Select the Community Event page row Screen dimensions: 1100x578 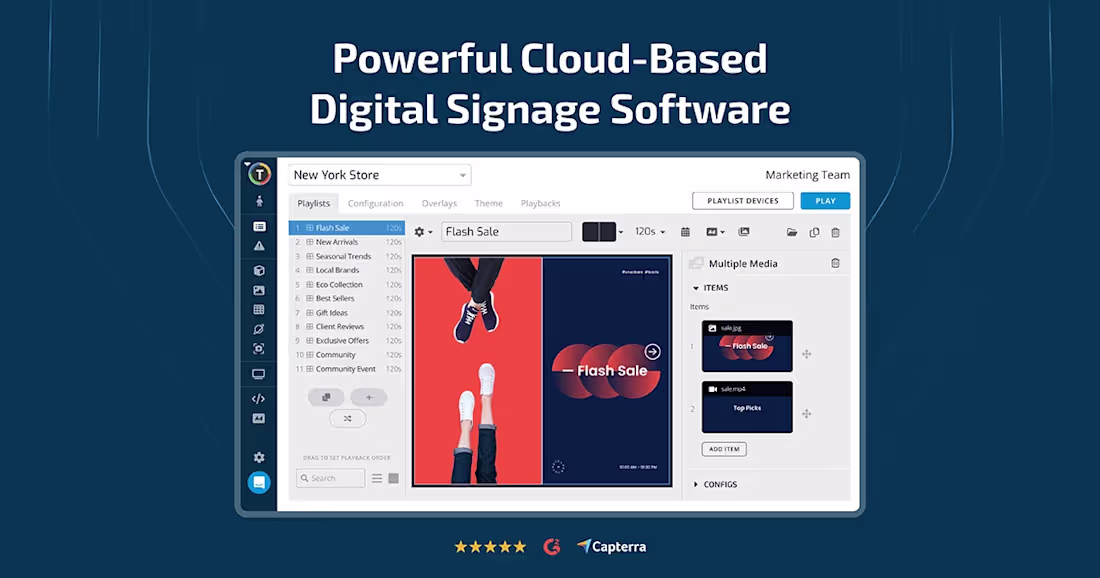click(x=347, y=368)
